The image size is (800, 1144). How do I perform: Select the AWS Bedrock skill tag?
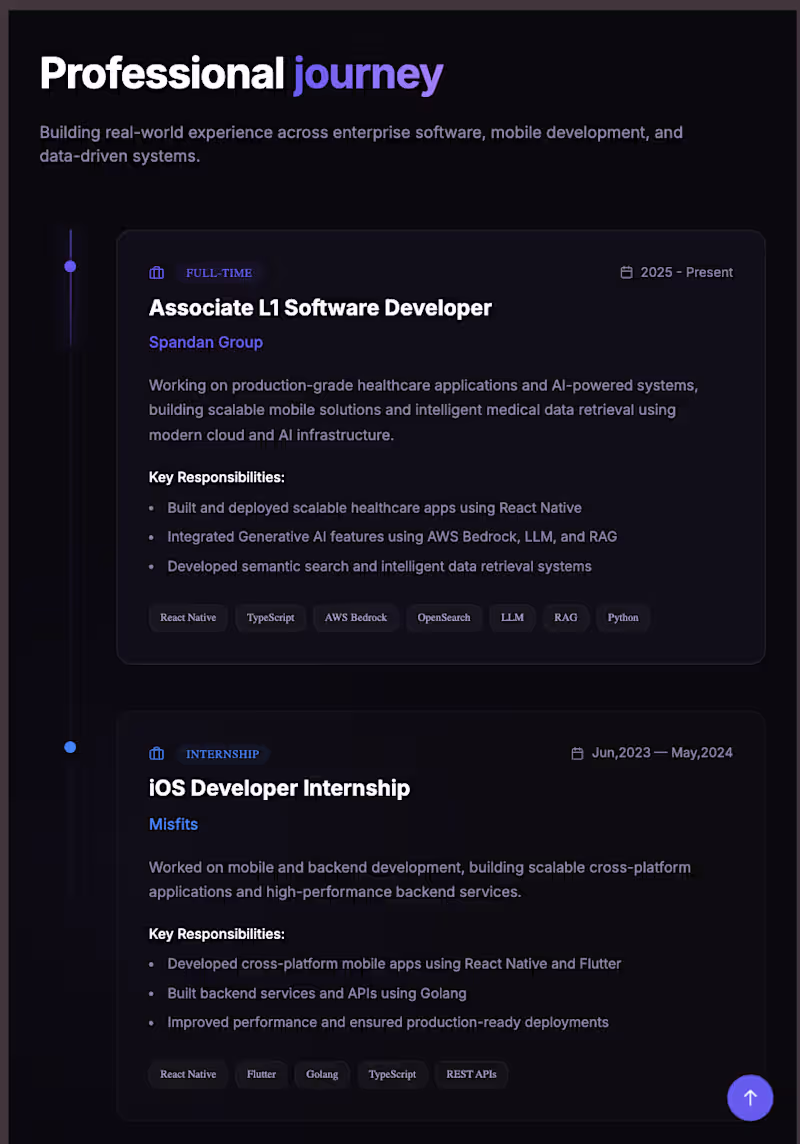[x=356, y=617]
